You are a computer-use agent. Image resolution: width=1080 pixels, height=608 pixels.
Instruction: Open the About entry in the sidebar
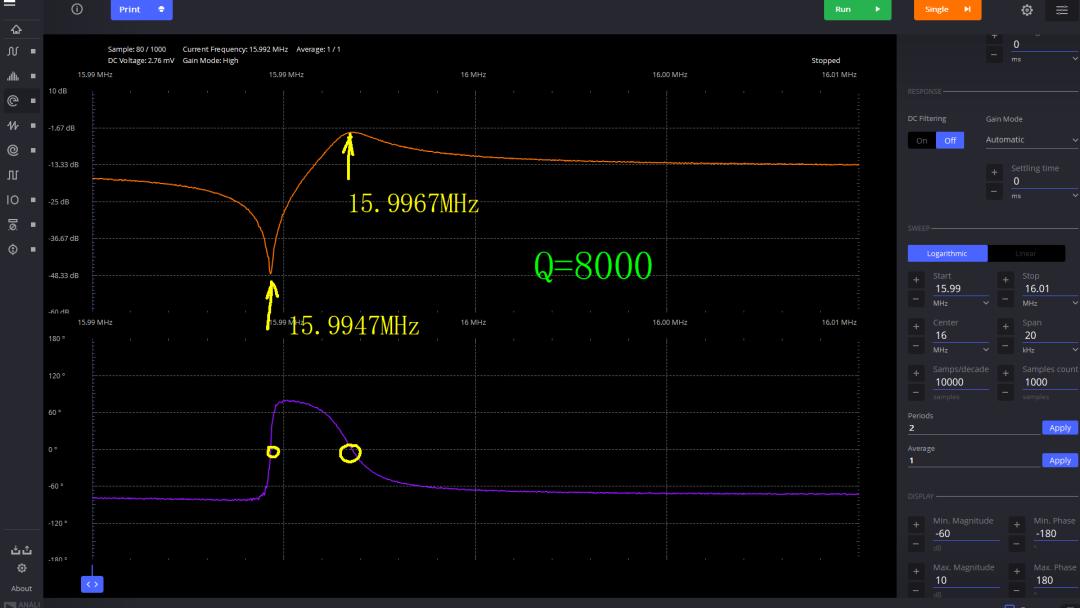(22, 588)
